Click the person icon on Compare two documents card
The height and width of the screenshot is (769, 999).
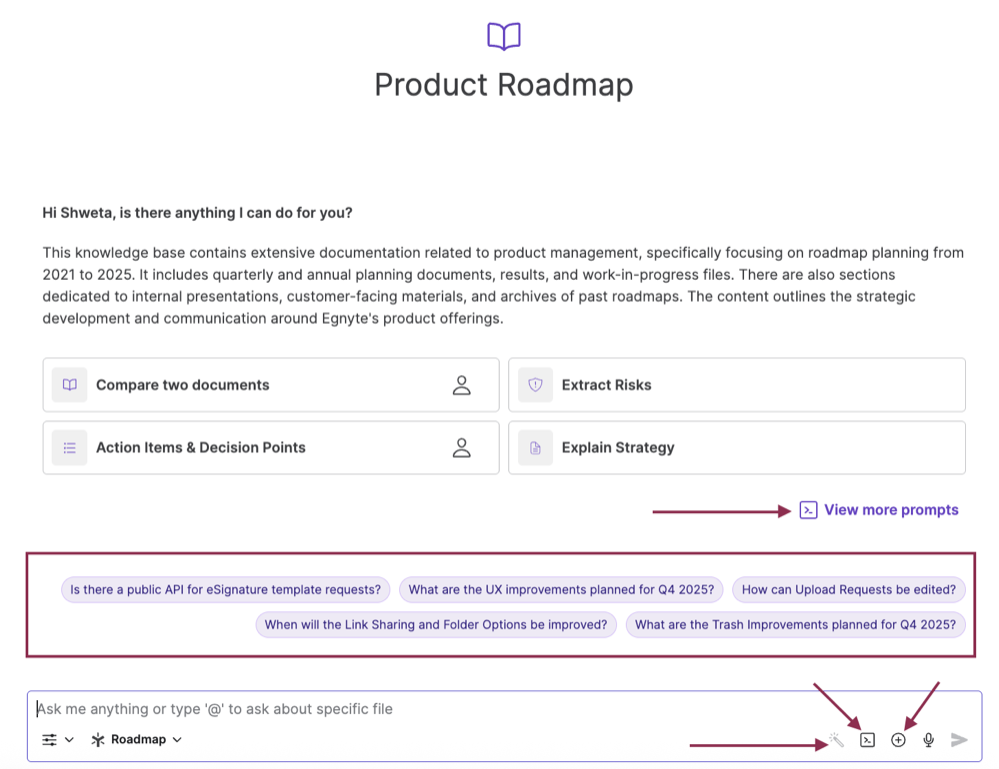pos(462,384)
